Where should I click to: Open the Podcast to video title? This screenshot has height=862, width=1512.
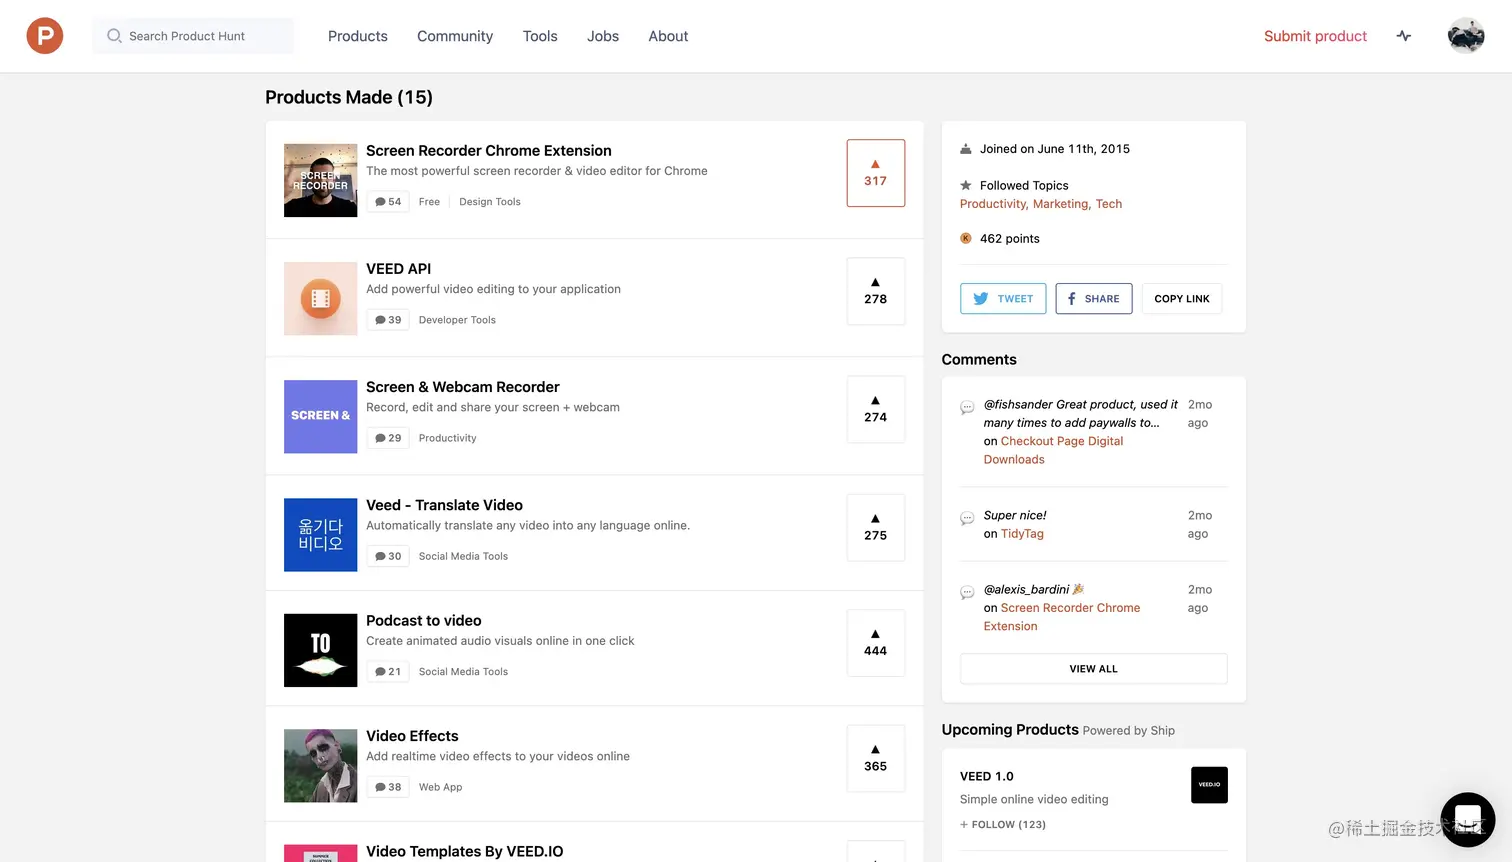tap(424, 621)
